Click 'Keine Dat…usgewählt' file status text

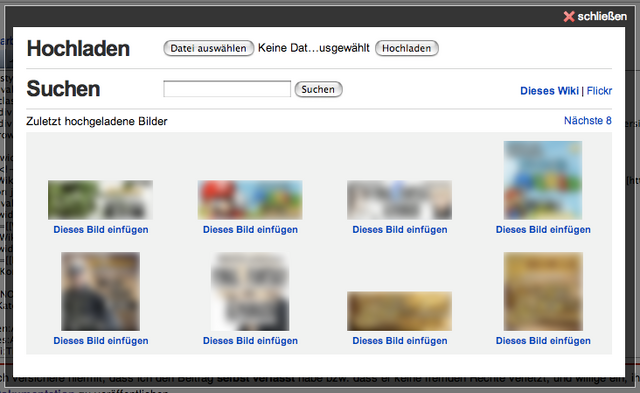click(x=313, y=48)
